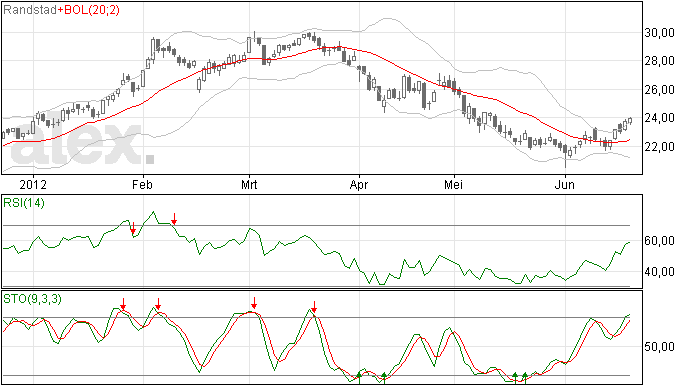
Task: Click the Mei month label
Action: (453, 184)
